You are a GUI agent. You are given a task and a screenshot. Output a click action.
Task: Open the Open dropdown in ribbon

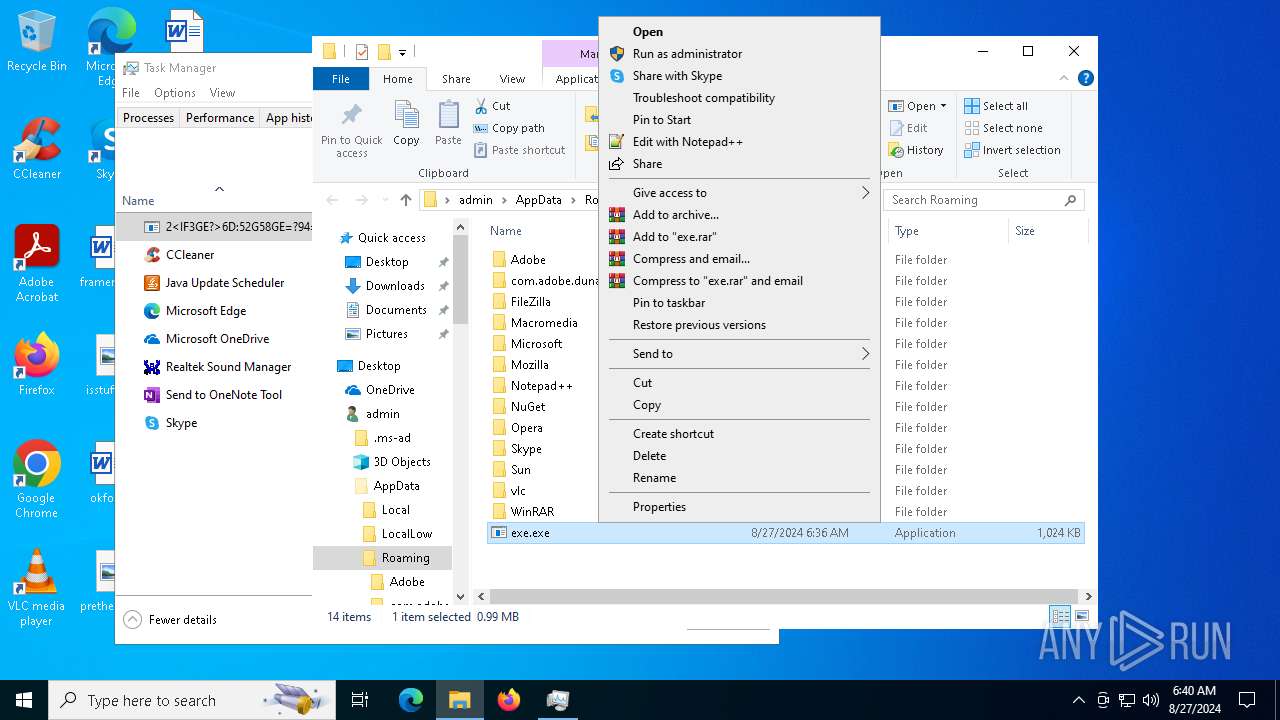[917, 106]
